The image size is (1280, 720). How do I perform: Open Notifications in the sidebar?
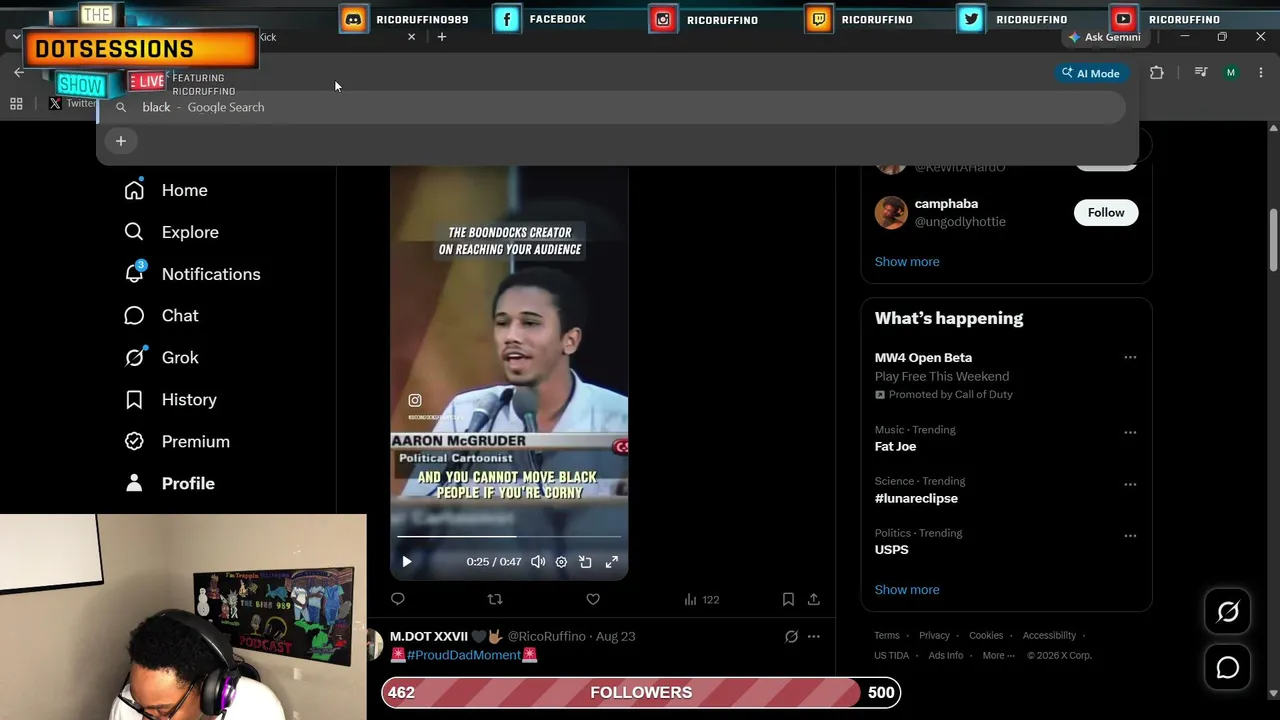[192, 274]
